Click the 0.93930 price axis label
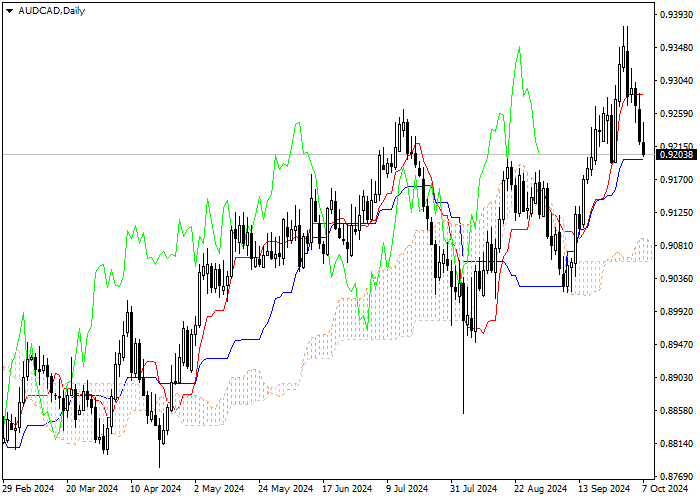This screenshot has height=500, width=700. 677,15
